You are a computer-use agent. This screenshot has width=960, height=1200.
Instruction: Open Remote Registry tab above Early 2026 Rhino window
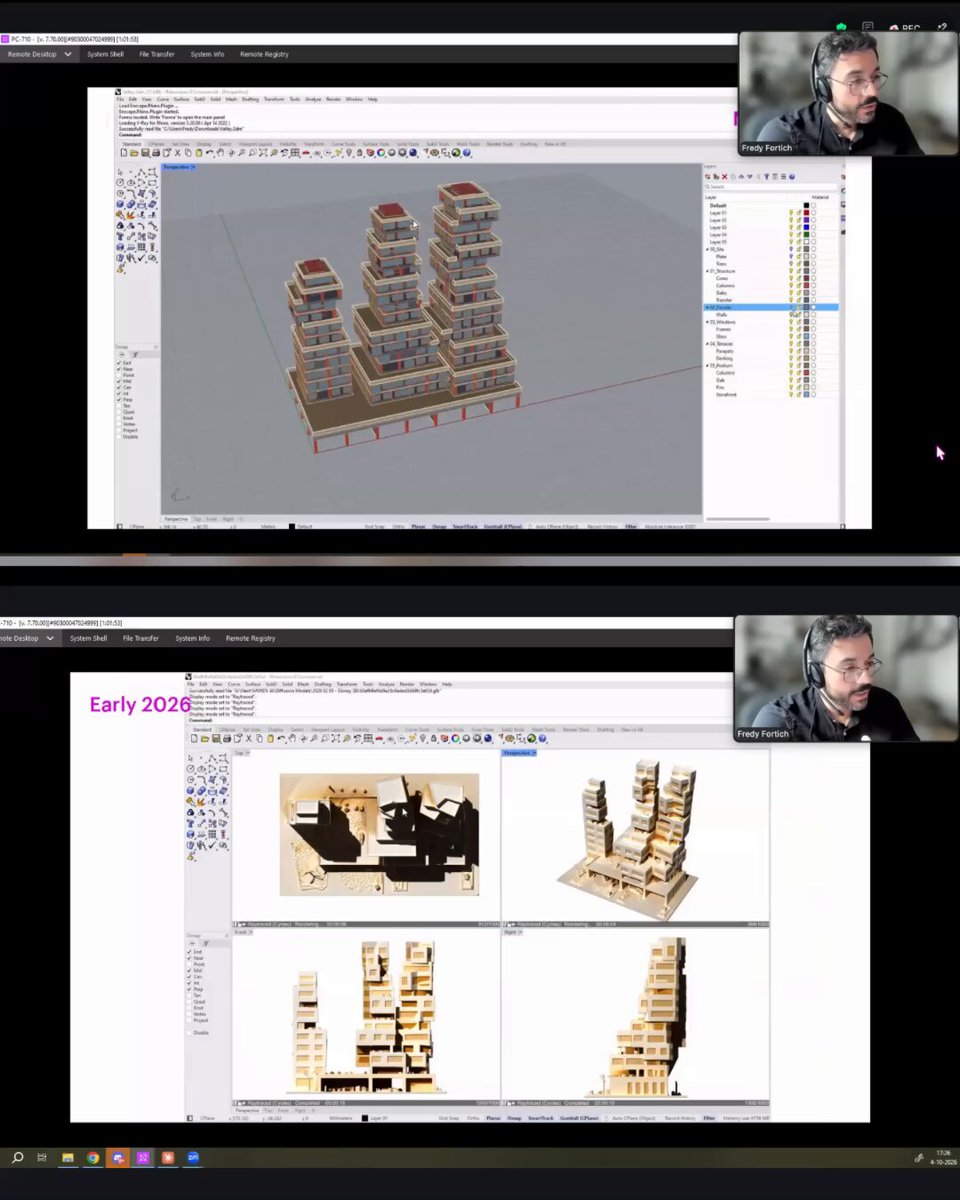tap(250, 638)
